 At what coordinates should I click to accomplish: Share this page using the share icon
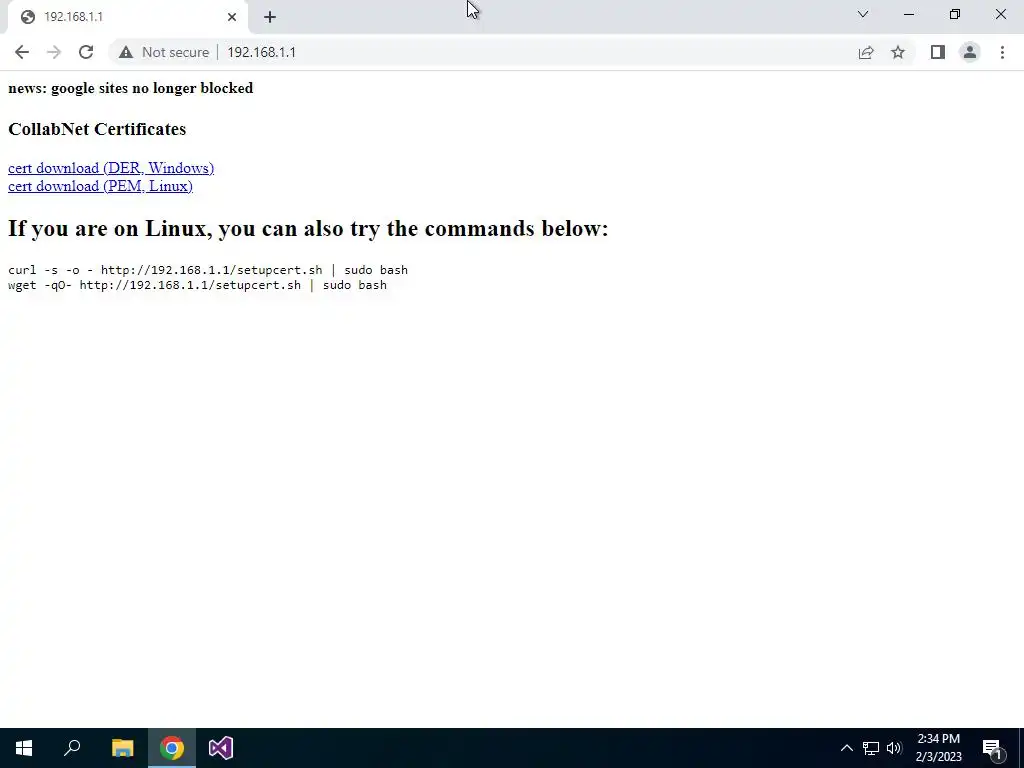866,52
